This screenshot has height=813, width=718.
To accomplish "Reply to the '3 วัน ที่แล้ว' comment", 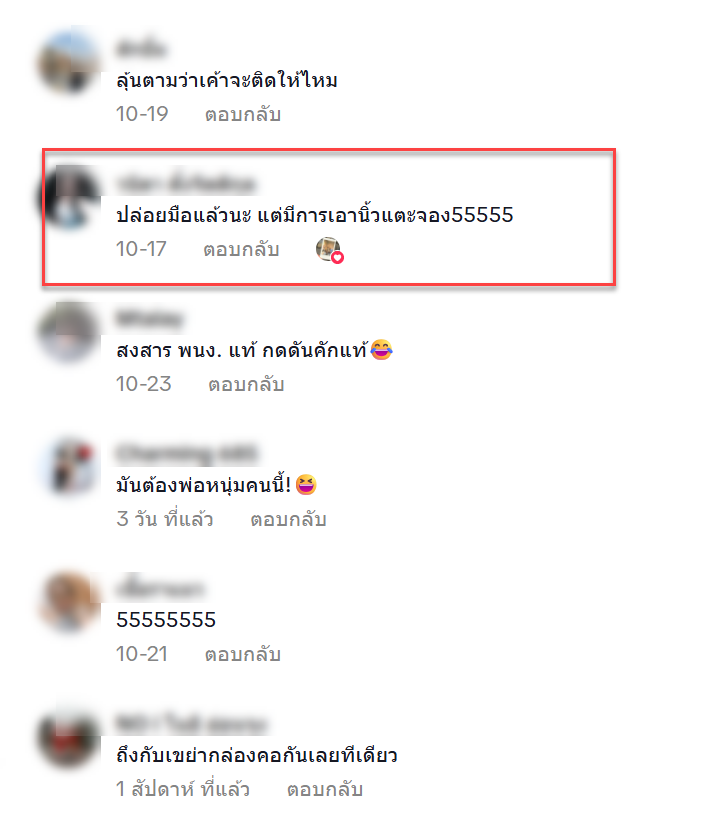I will tap(288, 519).
